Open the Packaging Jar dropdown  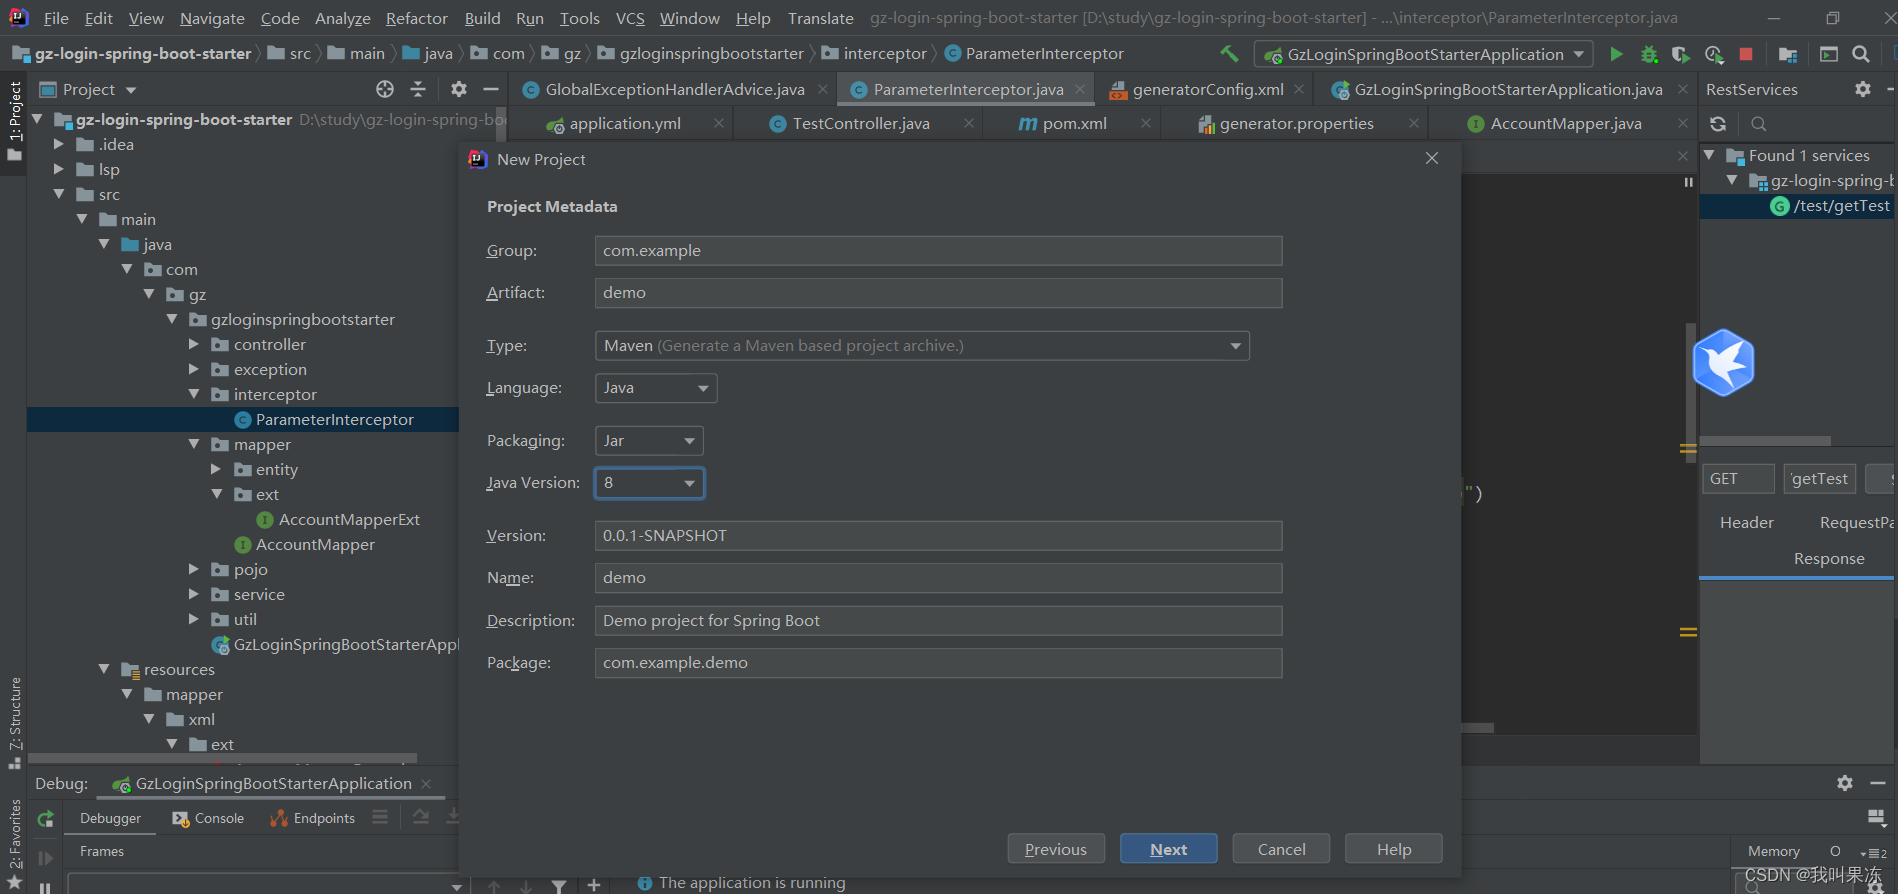pos(649,441)
